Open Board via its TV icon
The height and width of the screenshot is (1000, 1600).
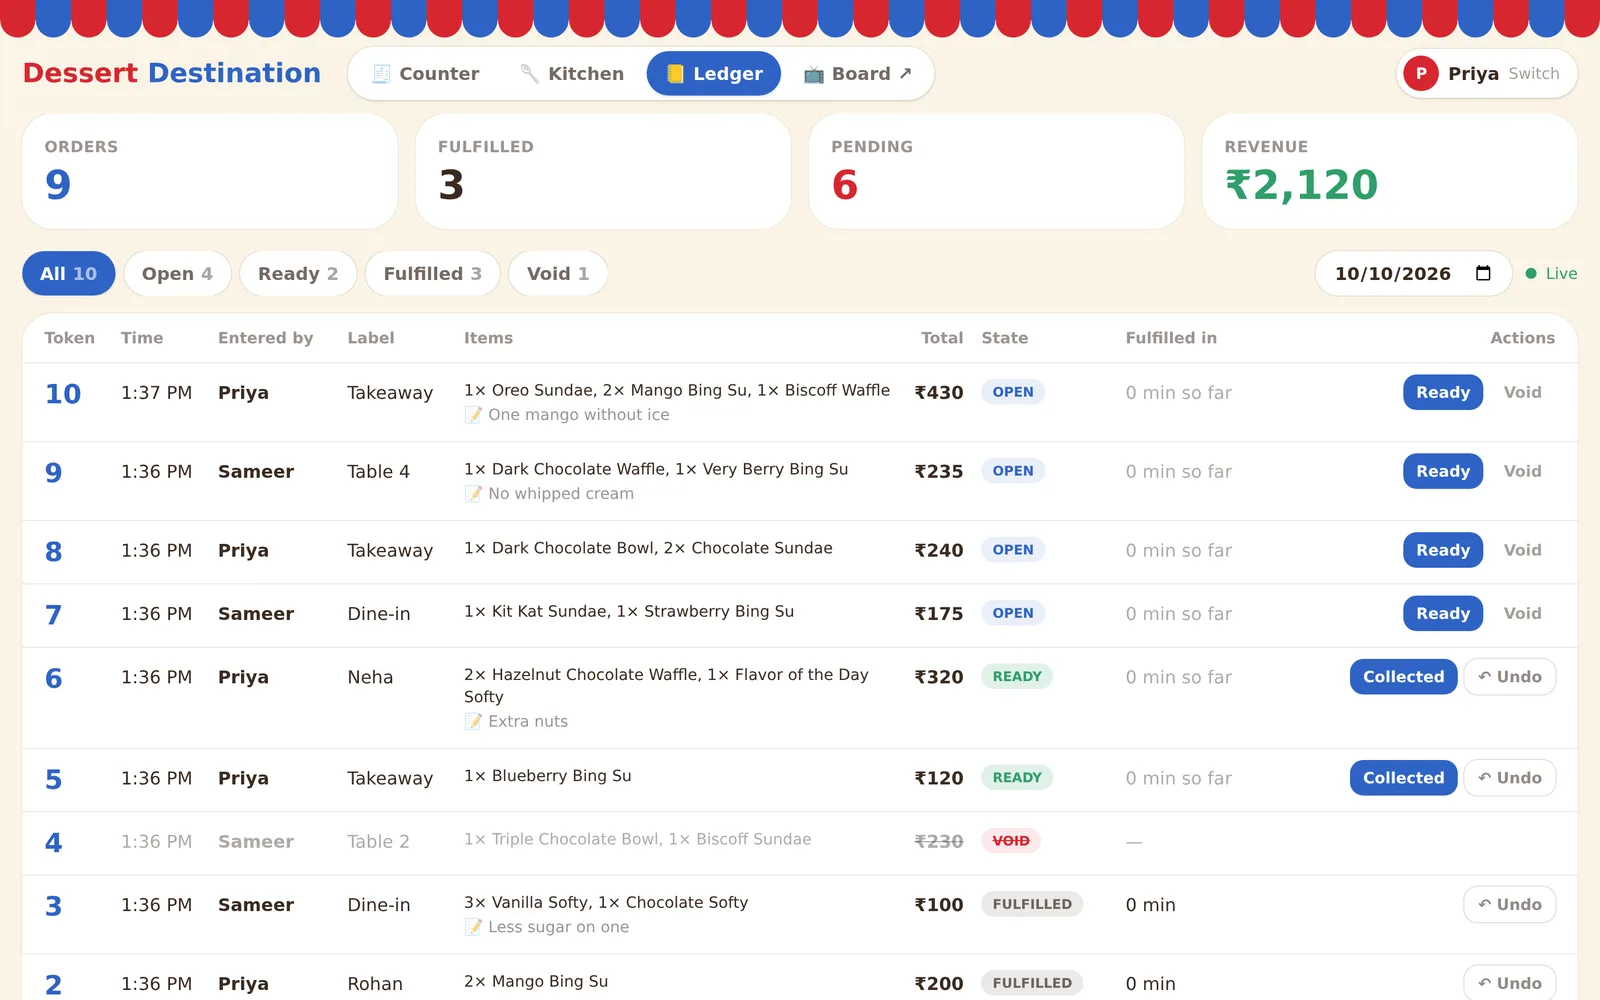coord(814,74)
